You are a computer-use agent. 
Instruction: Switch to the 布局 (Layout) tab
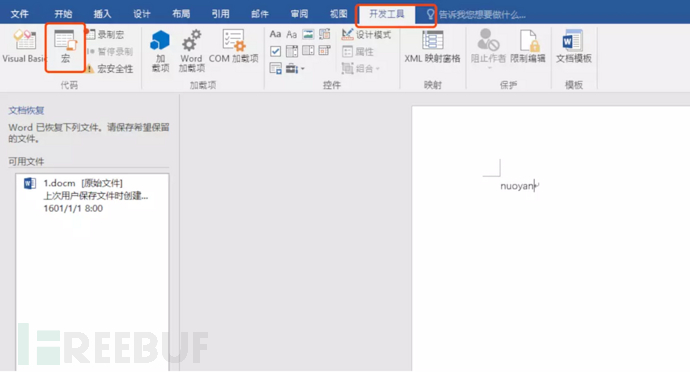pyautogui.click(x=181, y=14)
